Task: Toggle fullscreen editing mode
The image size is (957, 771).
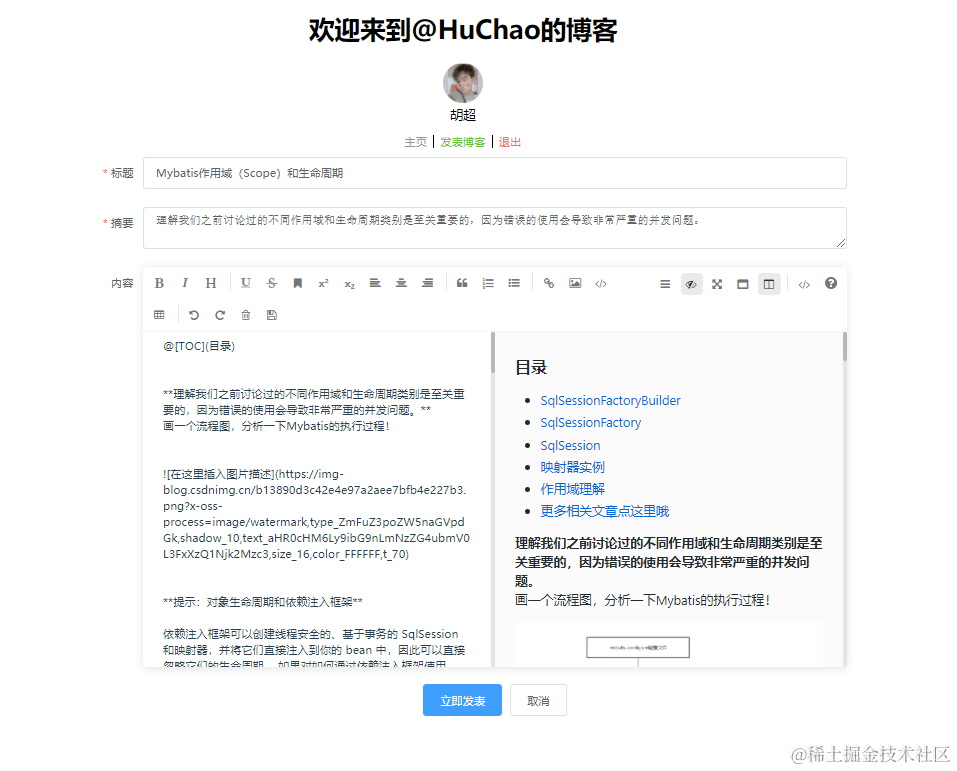Action: [x=717, y=284]
